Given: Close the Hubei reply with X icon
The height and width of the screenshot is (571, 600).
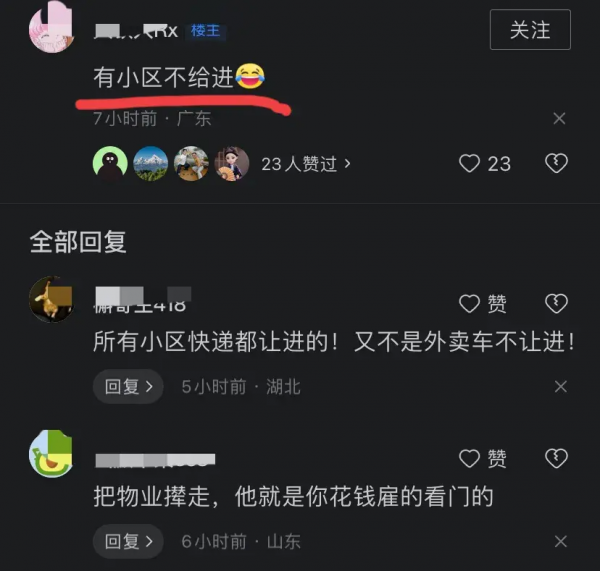Looking at the screenshot, I should pyautogui.click(x=561, y=387).
